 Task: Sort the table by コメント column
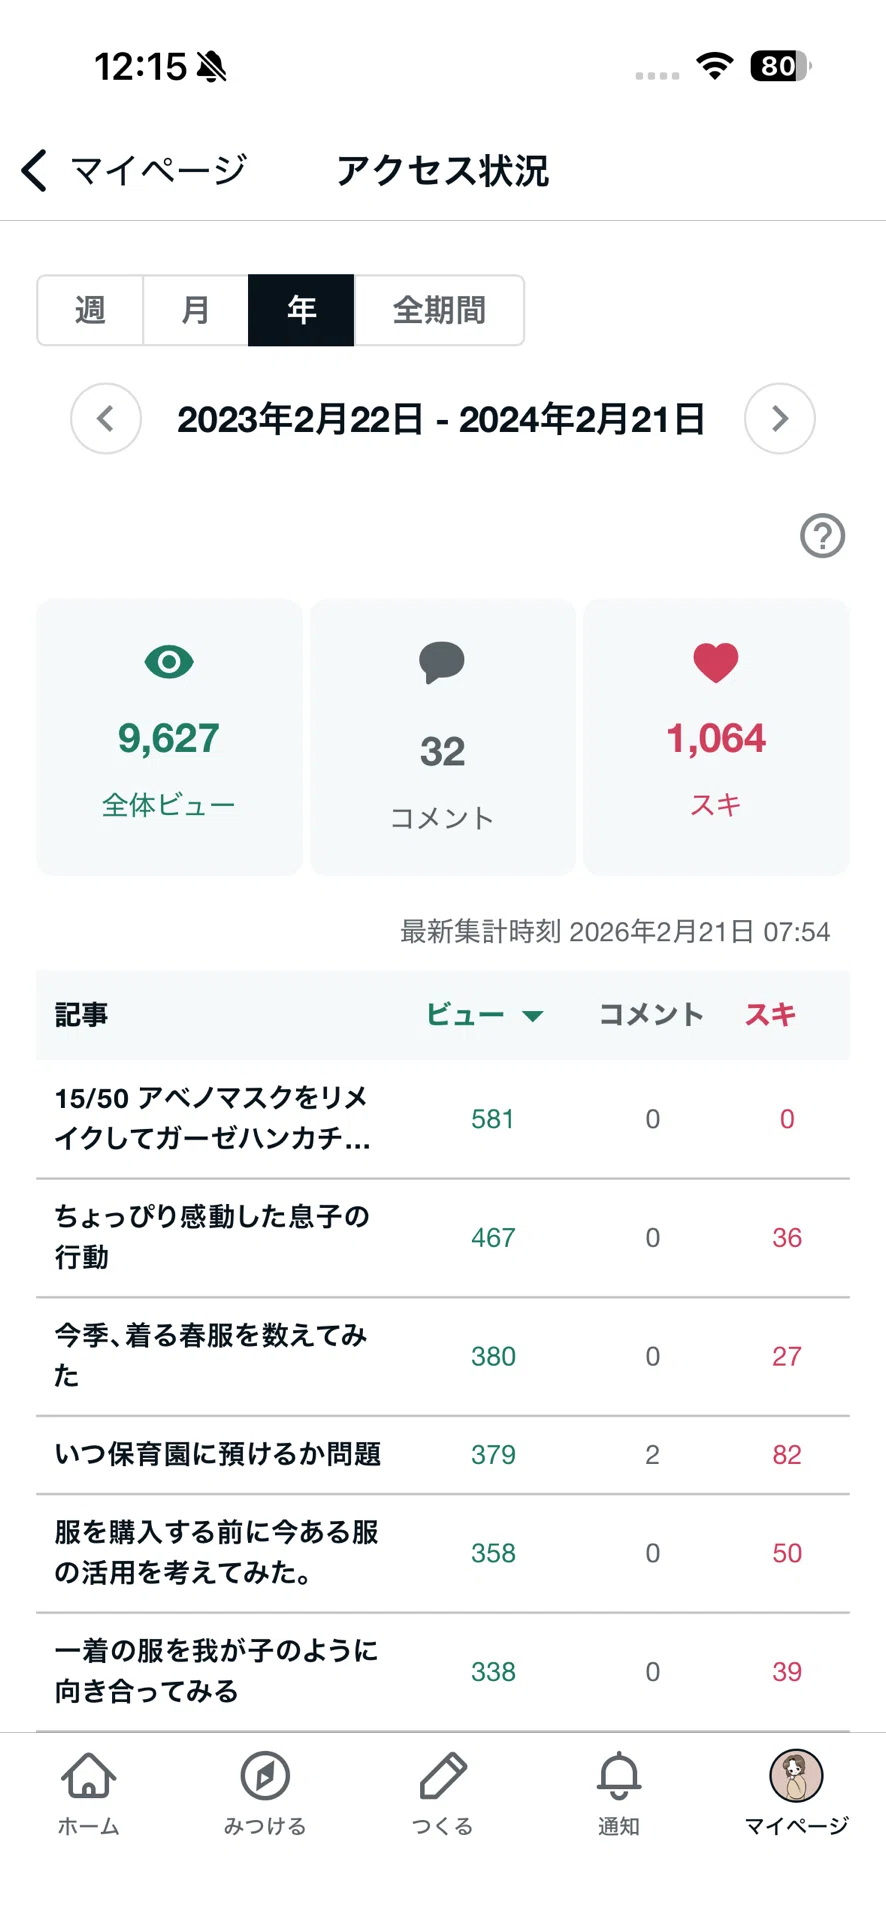click(651, 1015)
